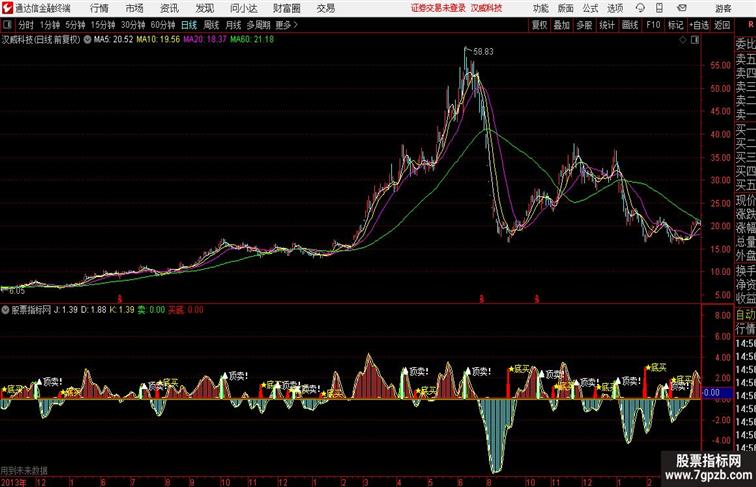Screen dimensions: 756x487
Task: Click the 画线 drawing toolbar button
Action: 630,25
